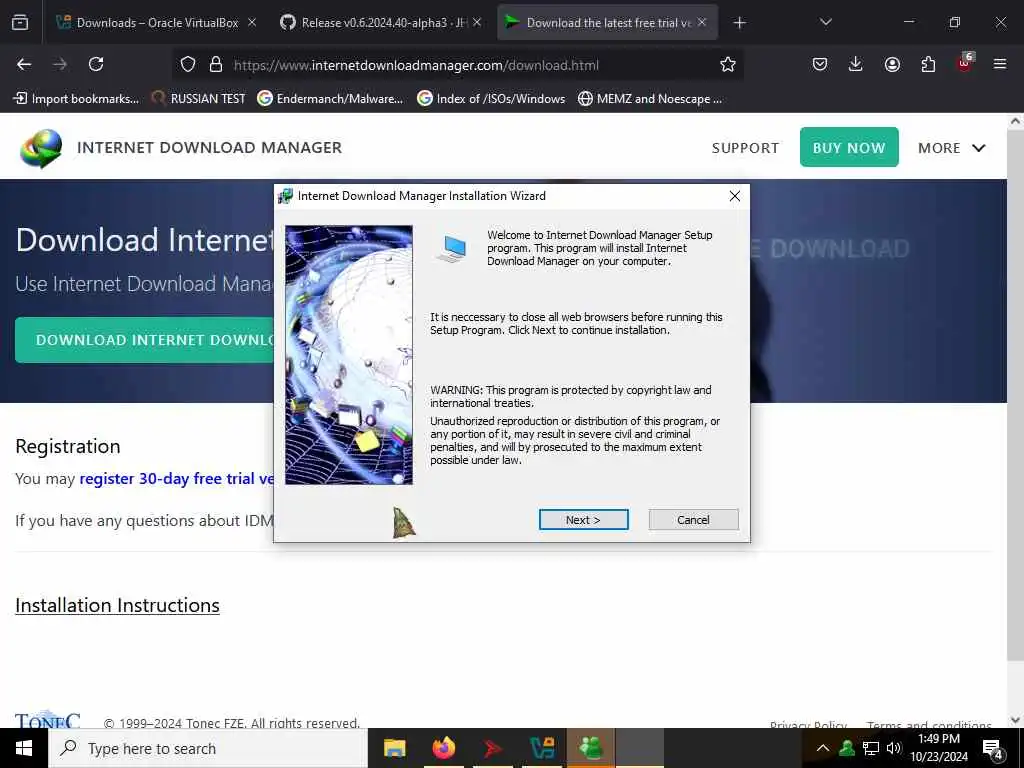Viewport: 1024px width, 768px height.
Task: Click the clock showing 1:49 PM
Action: pyautogui.click(x=939, y=748)
